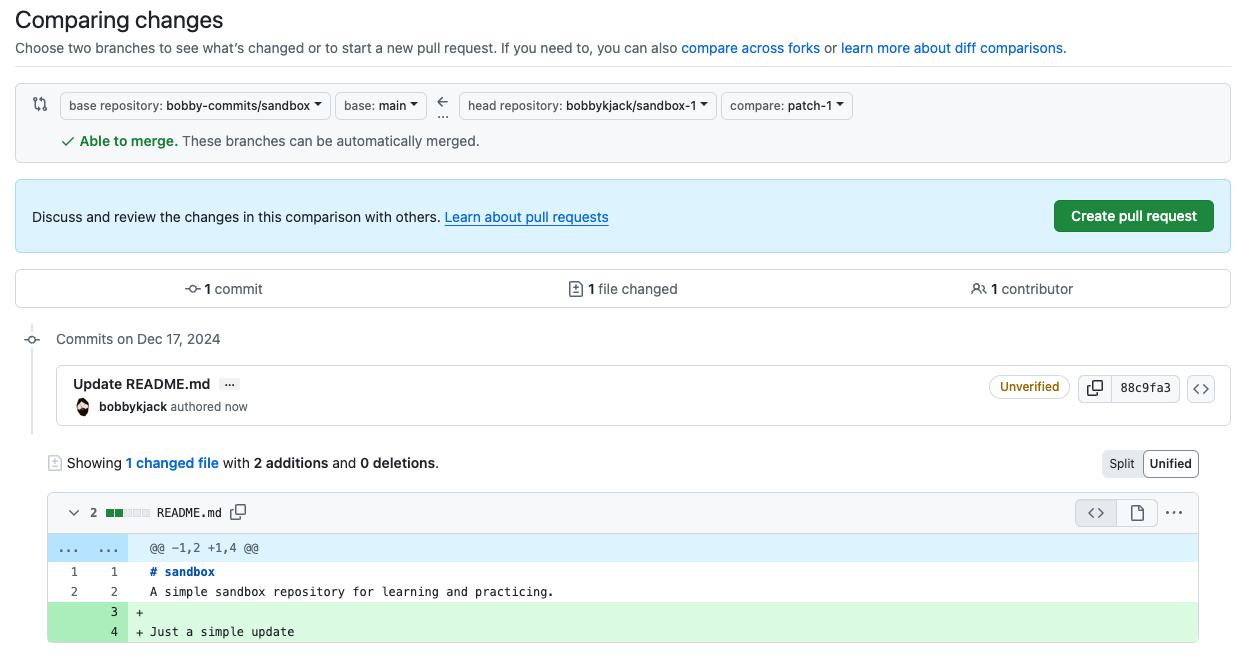Screen dimensions: 1242x670
Task: Open the base repository dropdown
Action: click(x=195, y=105)
